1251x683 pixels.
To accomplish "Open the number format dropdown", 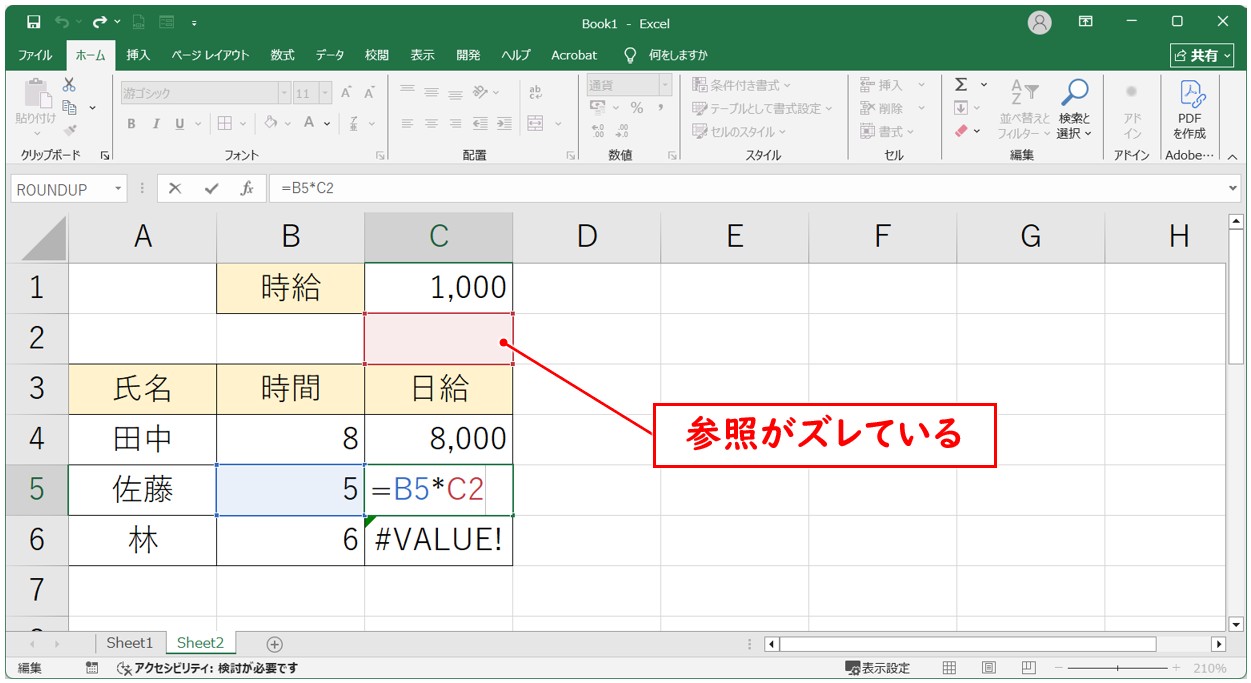I will tap(665, 85).
